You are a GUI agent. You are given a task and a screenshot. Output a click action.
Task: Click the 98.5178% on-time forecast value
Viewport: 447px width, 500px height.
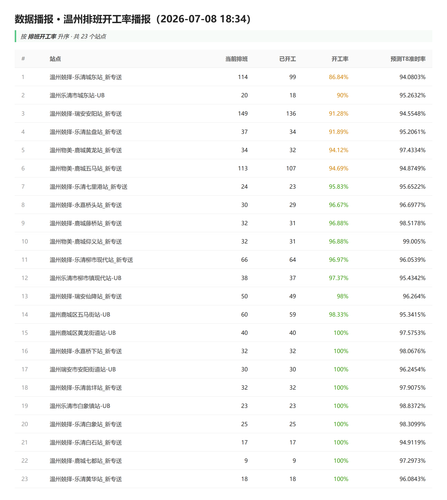[413, 223]
